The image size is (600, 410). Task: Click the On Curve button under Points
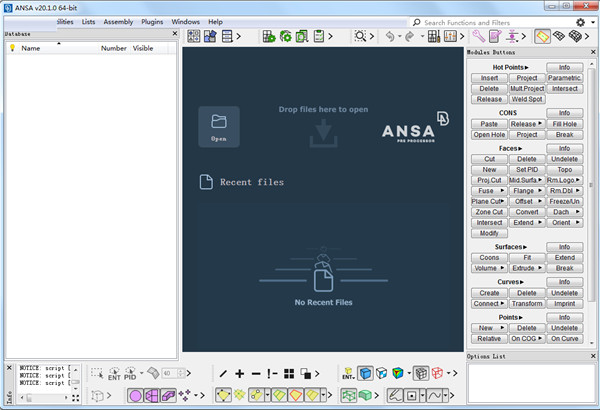coord(564,339)
